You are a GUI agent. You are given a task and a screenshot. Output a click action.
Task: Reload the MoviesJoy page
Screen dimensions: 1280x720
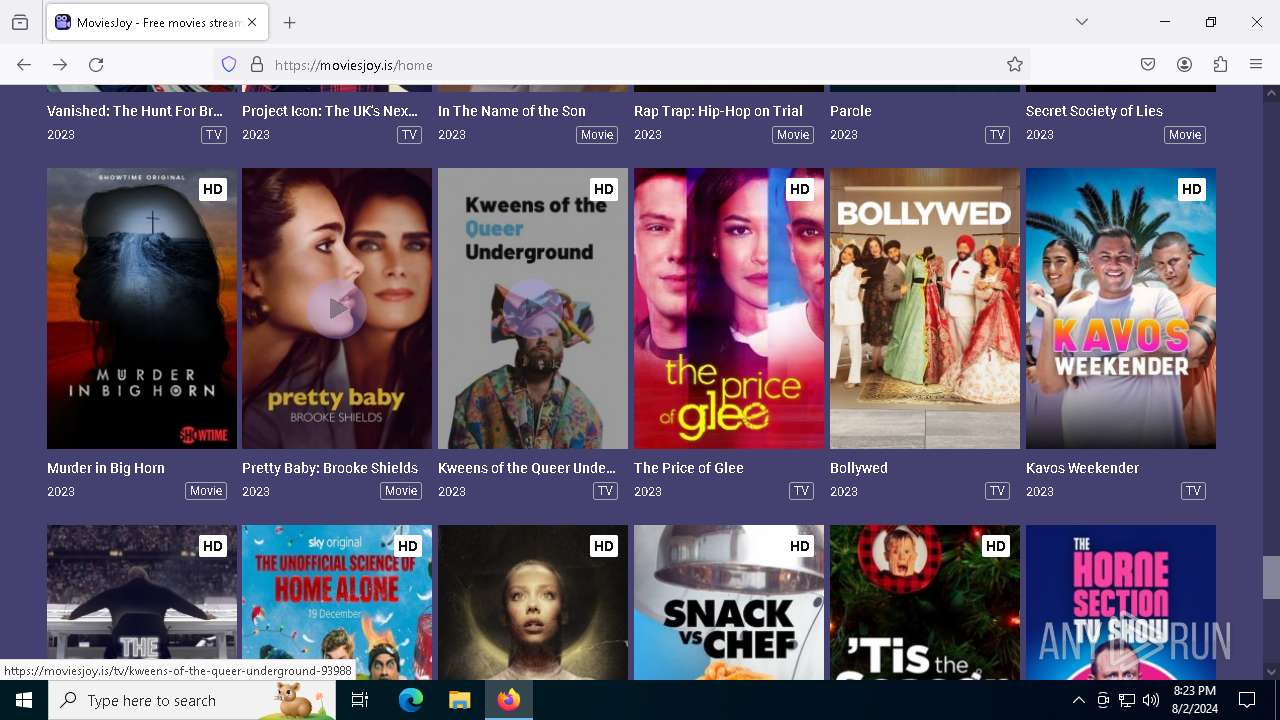[96, 65]
